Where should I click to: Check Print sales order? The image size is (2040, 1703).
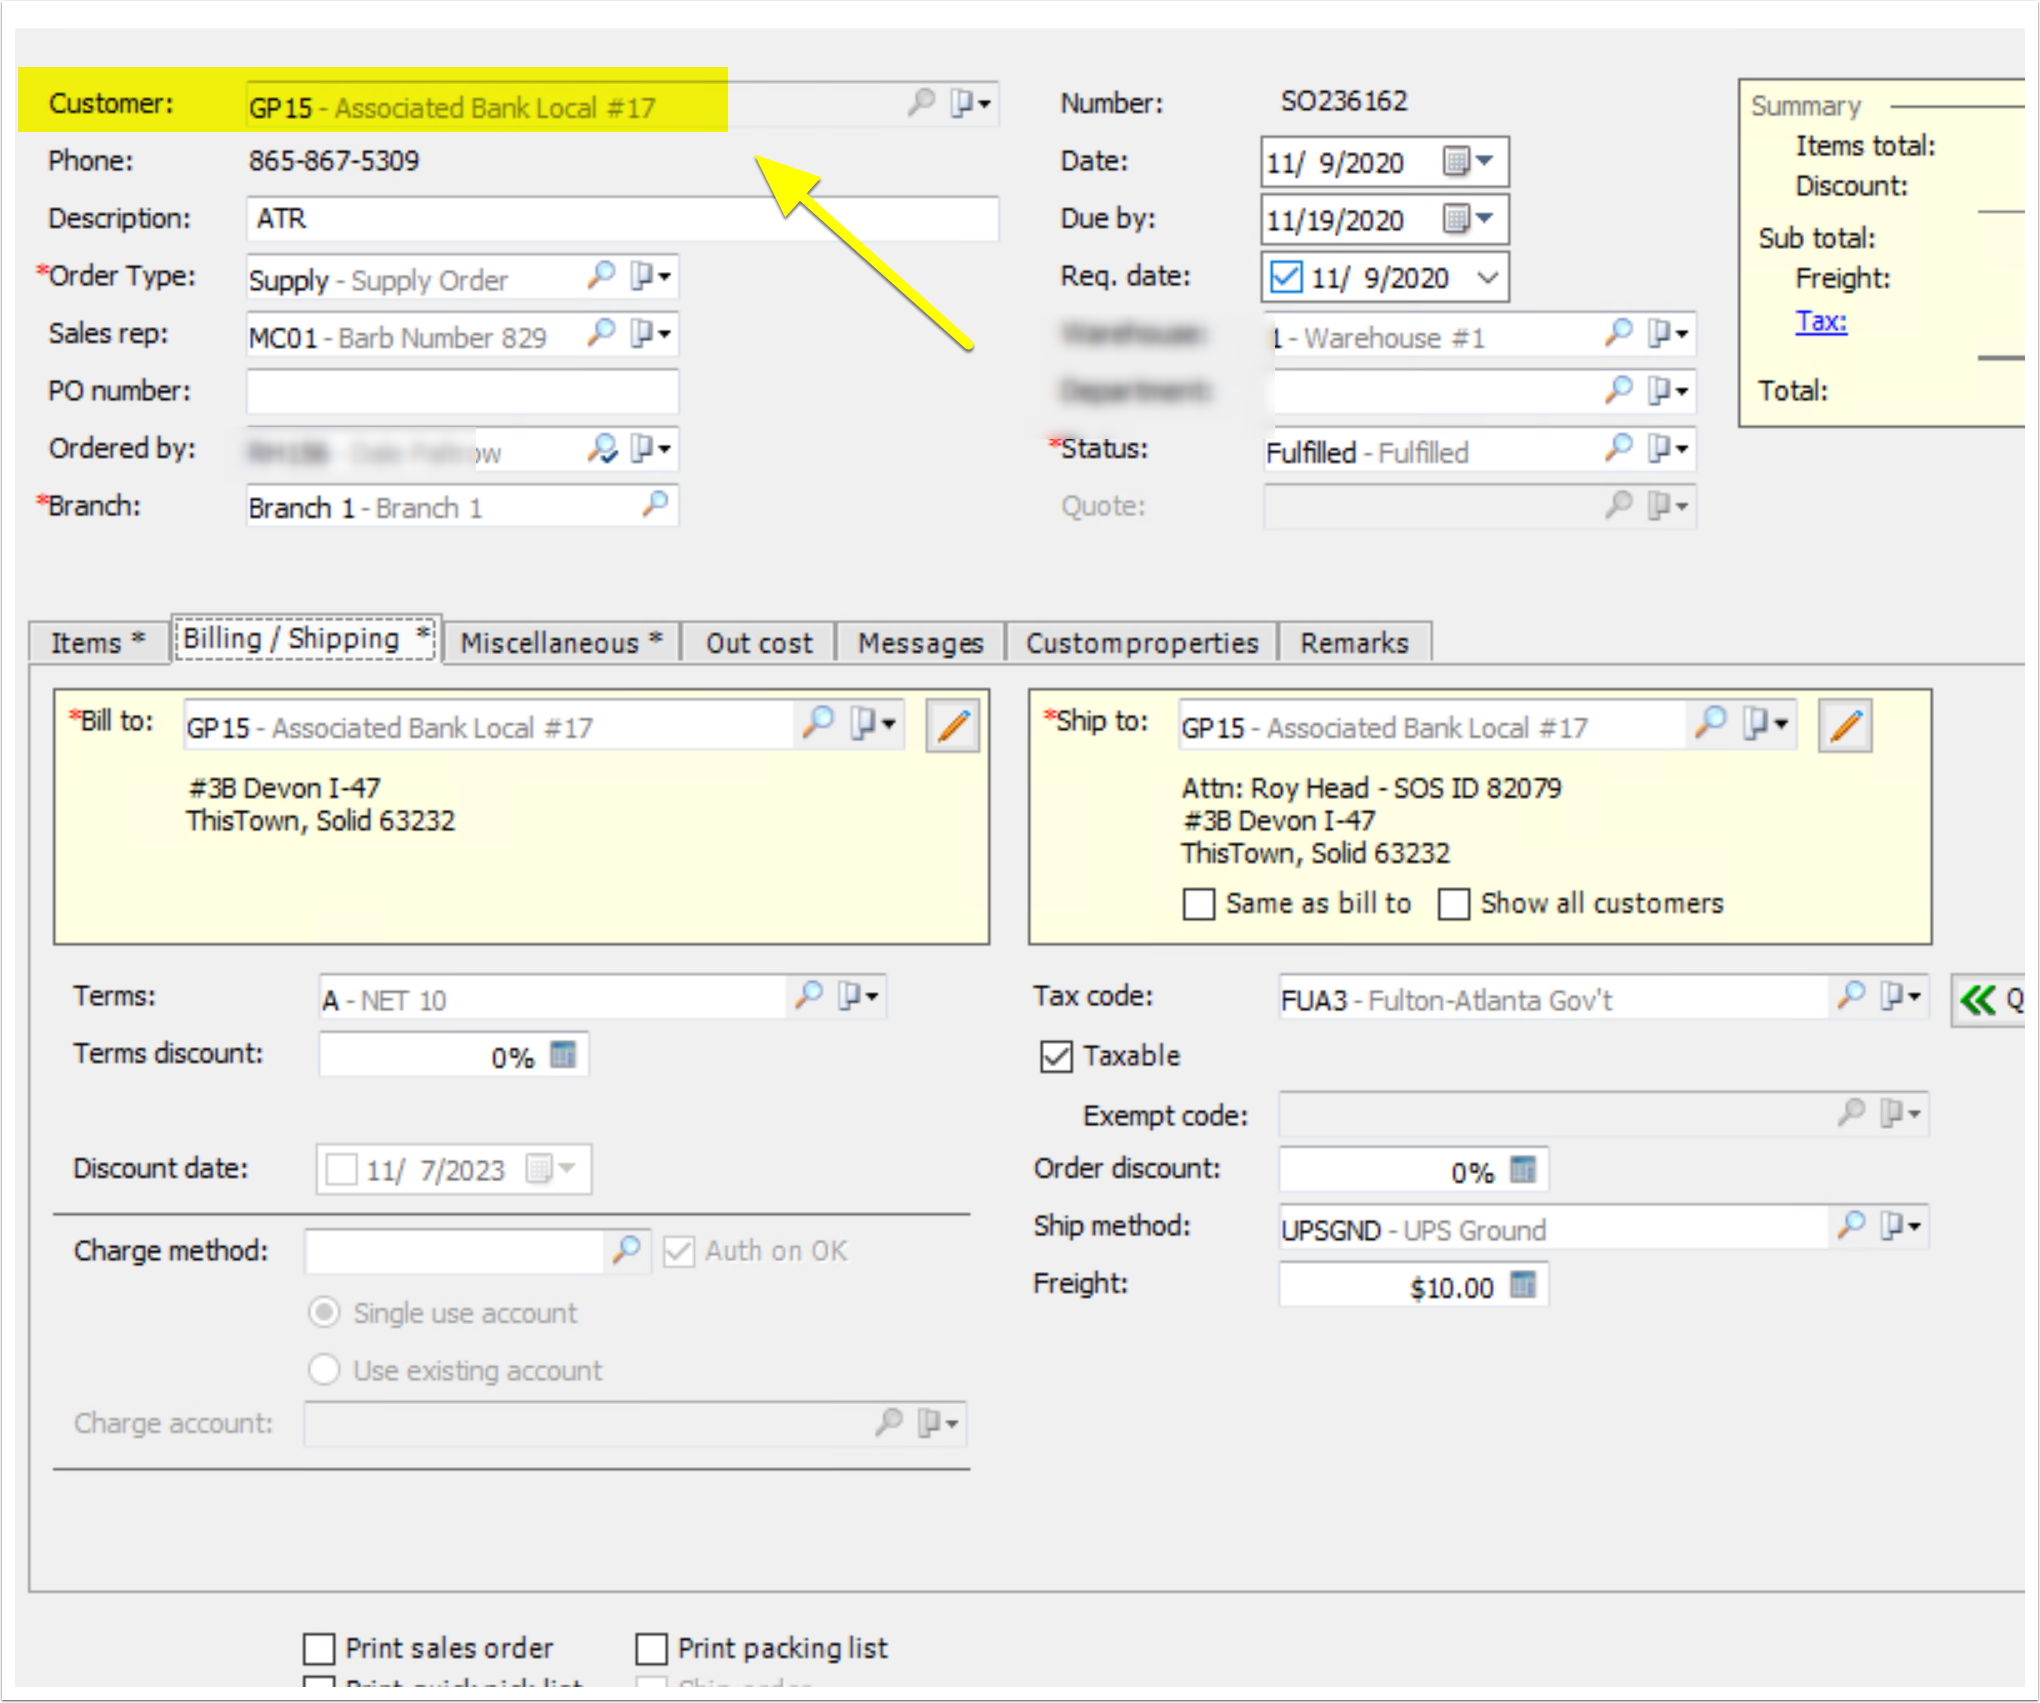point(319,1648)
